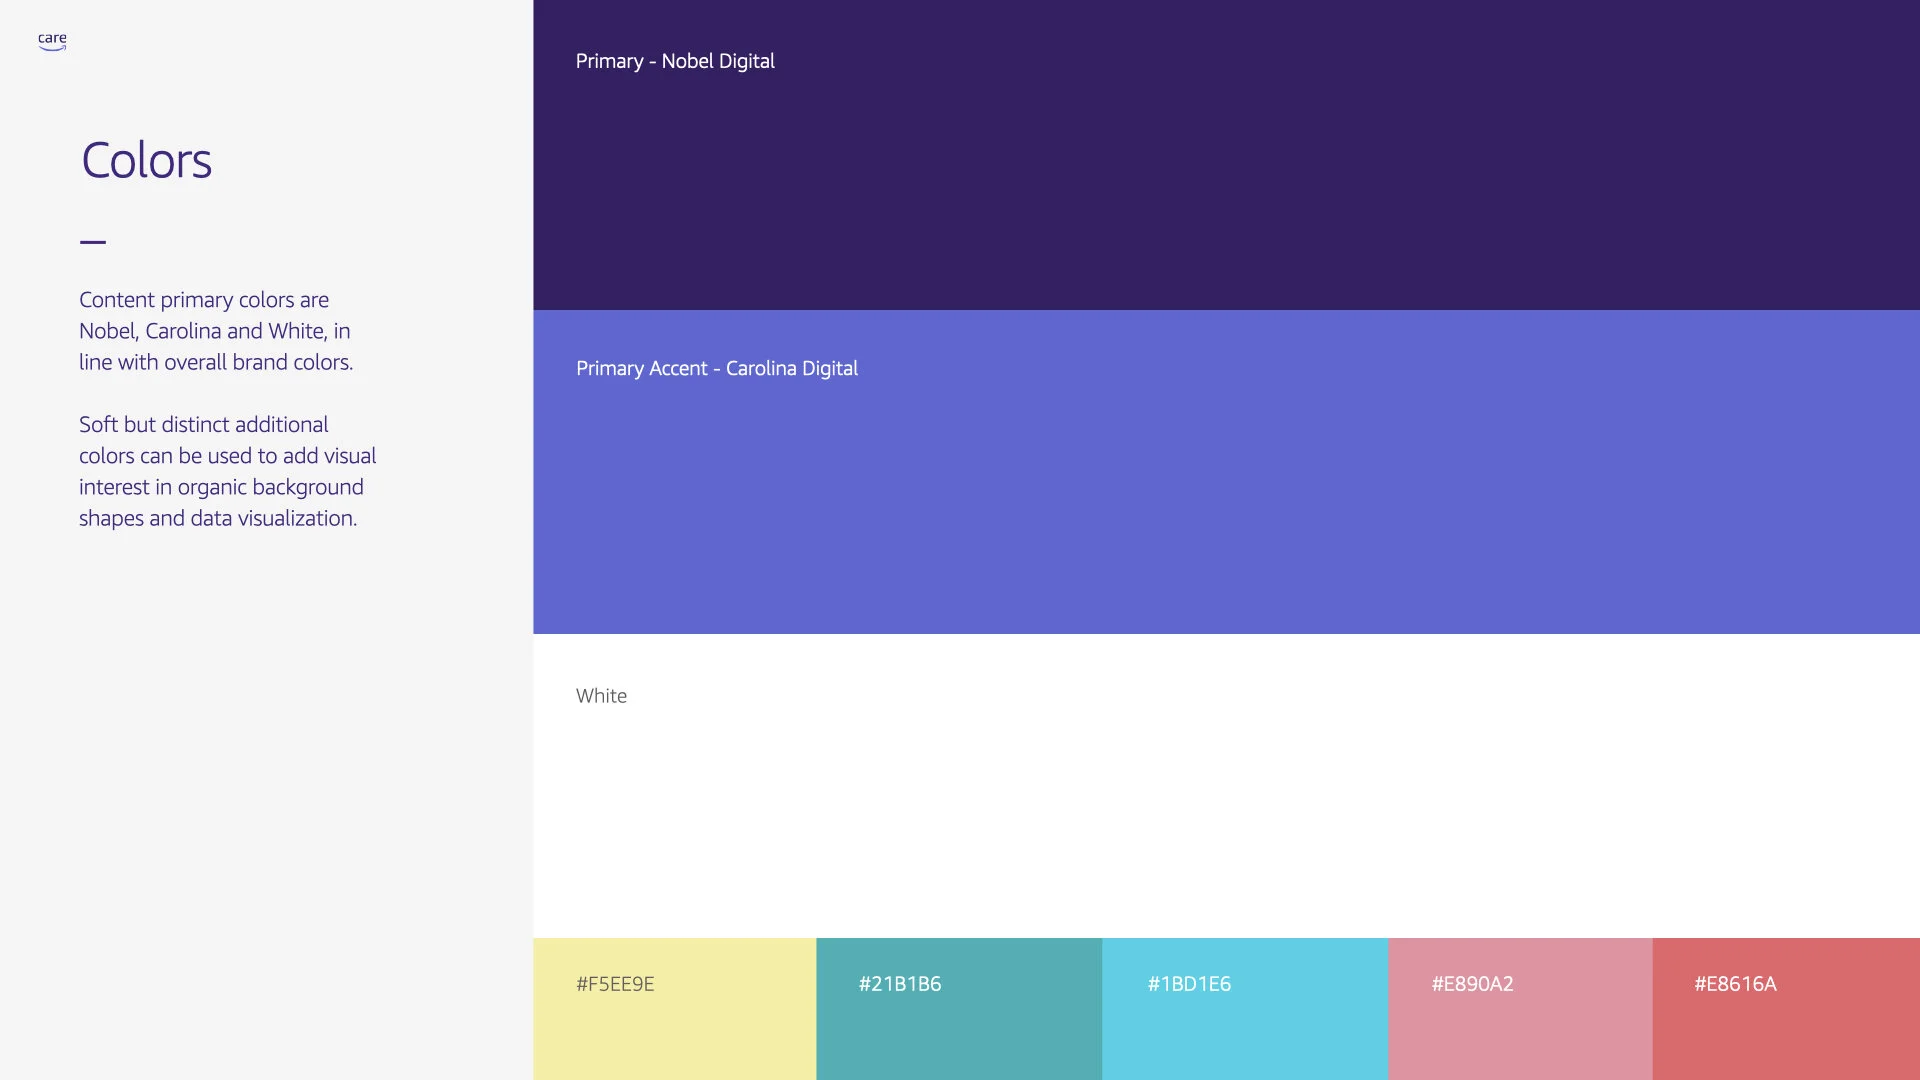1920x1080 pixels.
Task: Click the paragraph about content primary colors
Action: (x=216, y=330)
